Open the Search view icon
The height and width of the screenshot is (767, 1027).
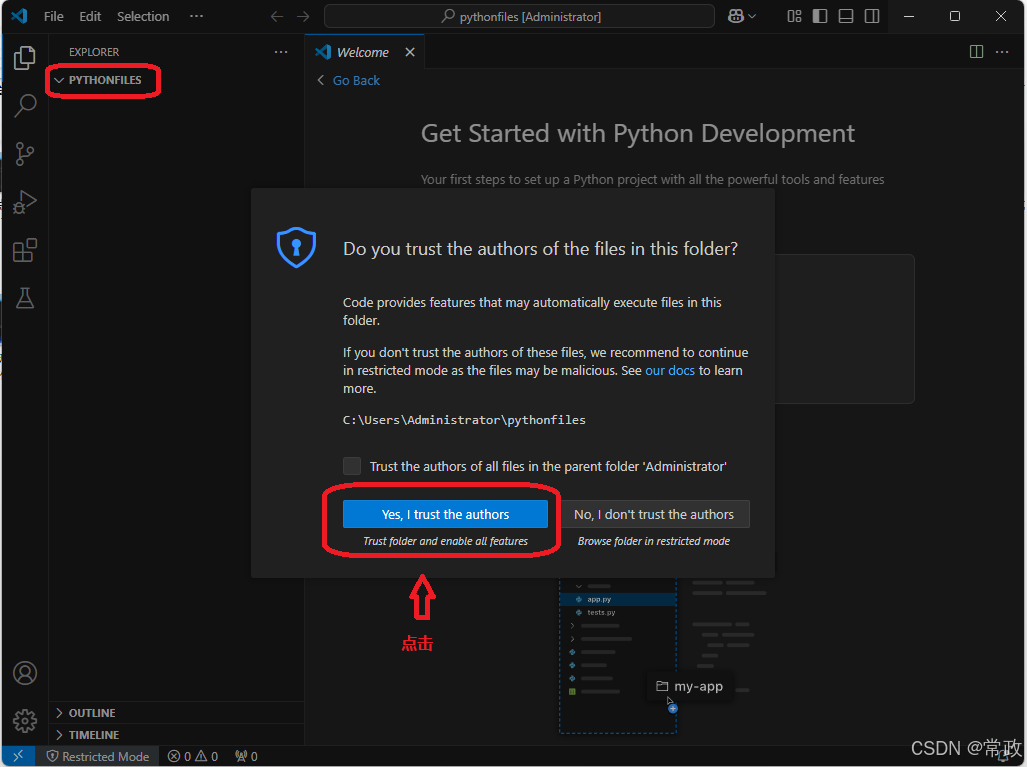(25, 105)
